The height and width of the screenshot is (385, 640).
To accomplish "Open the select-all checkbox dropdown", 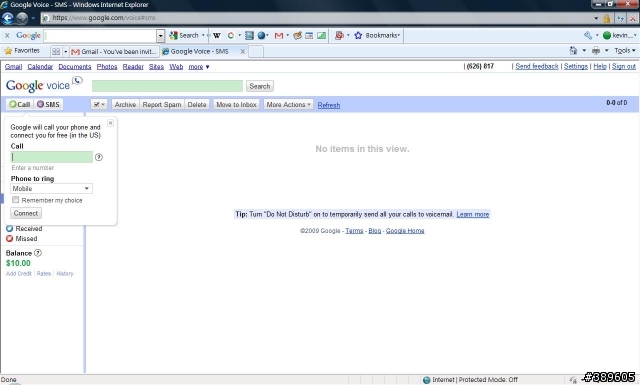I will coord(99,105).
